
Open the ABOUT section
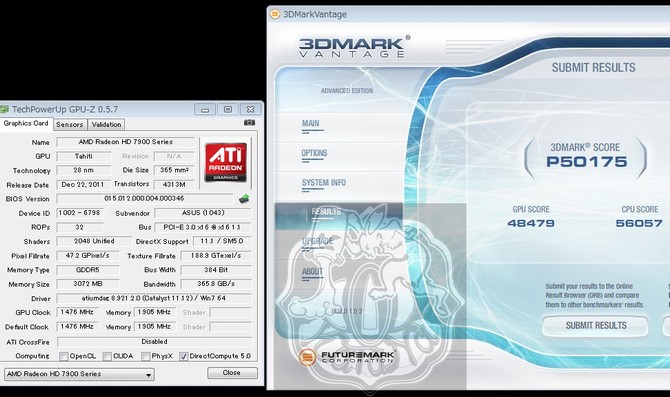312,271
